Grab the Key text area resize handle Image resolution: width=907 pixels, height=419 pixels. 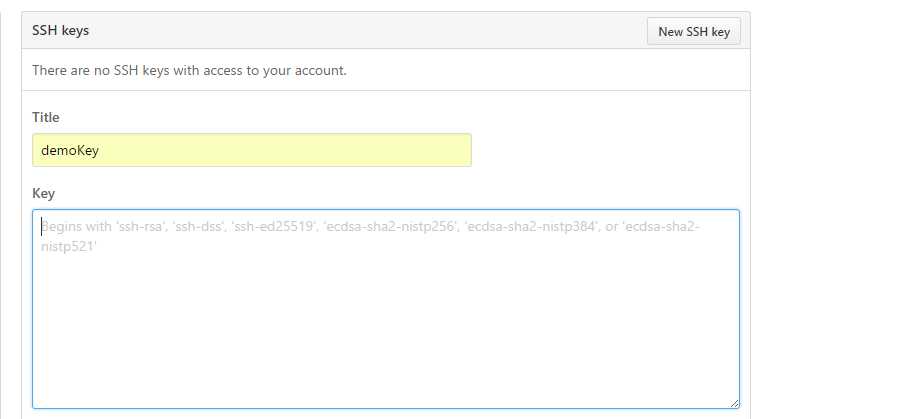point(735,403)
